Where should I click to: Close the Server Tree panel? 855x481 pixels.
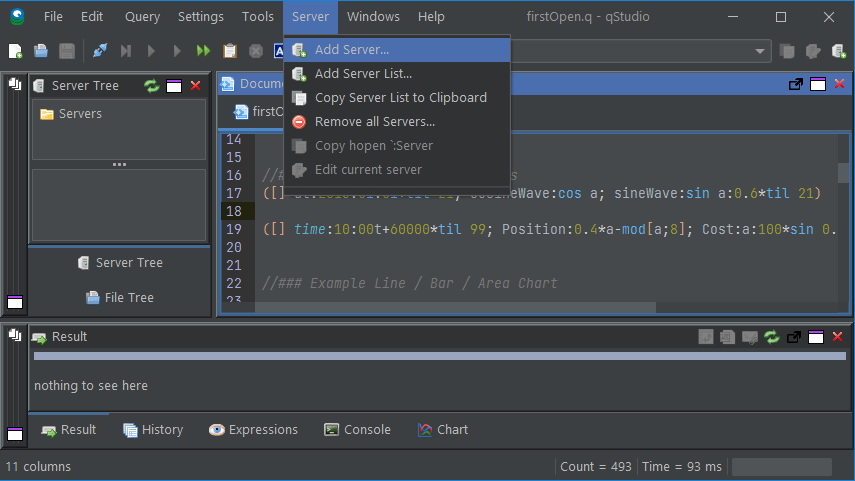point(196,86)
